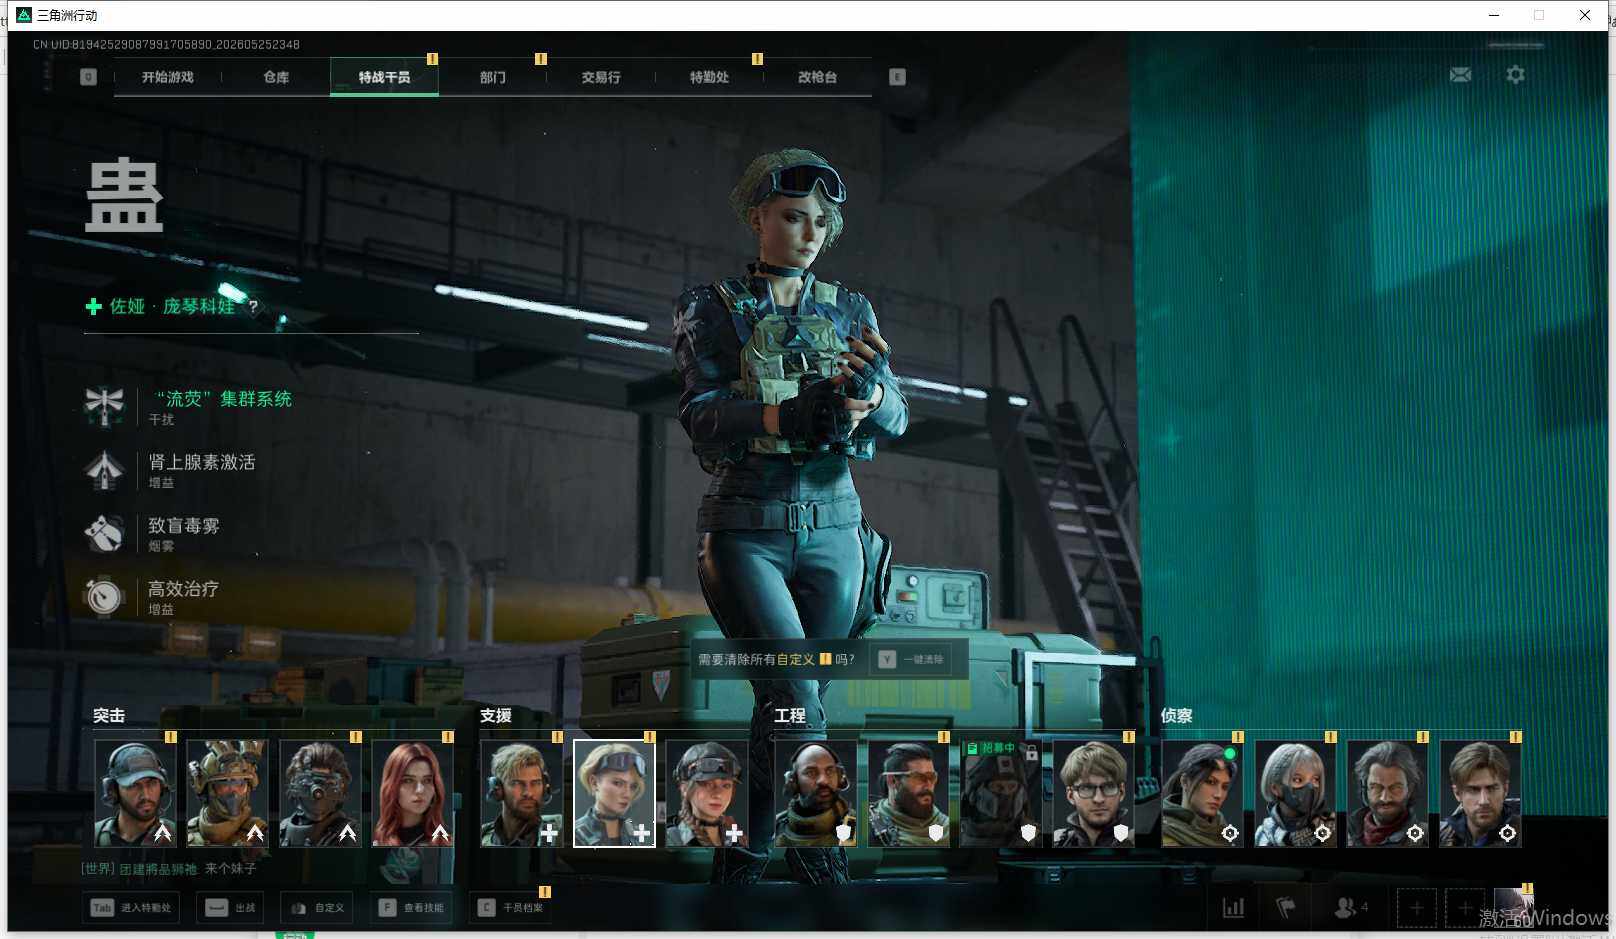Open the 部门 tab
Screen dimensions: 1616x939
[492, 77]
